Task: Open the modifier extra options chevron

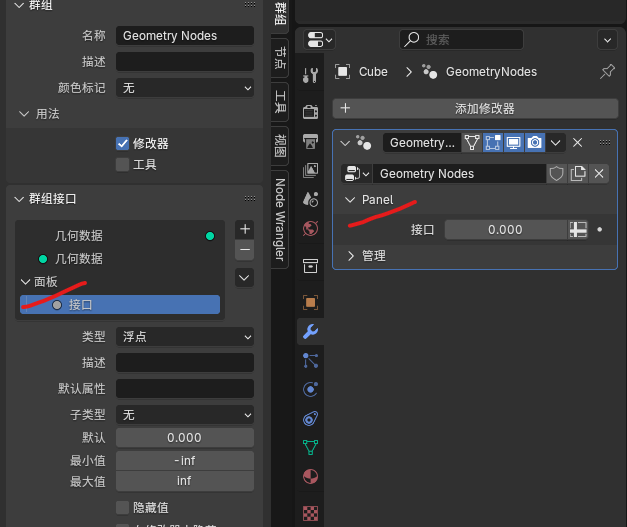Action: coord(555,142)
